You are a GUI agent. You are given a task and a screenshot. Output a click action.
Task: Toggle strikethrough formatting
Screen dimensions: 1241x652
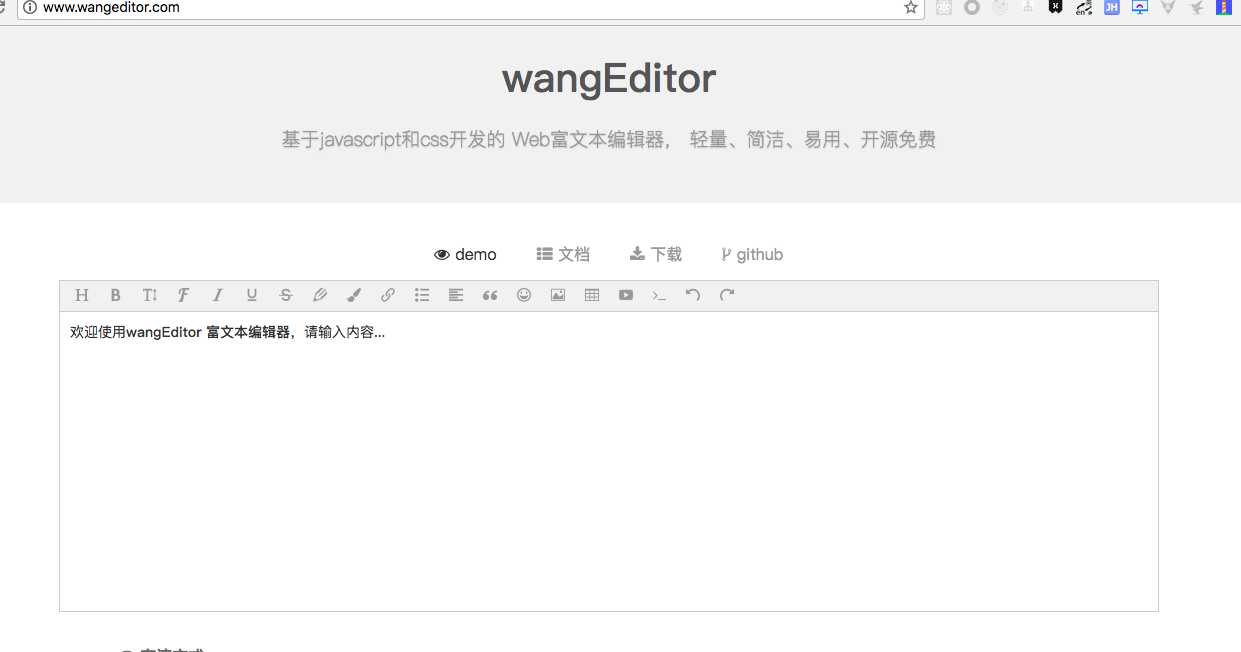pyautogui.click(x=286, y=295)
